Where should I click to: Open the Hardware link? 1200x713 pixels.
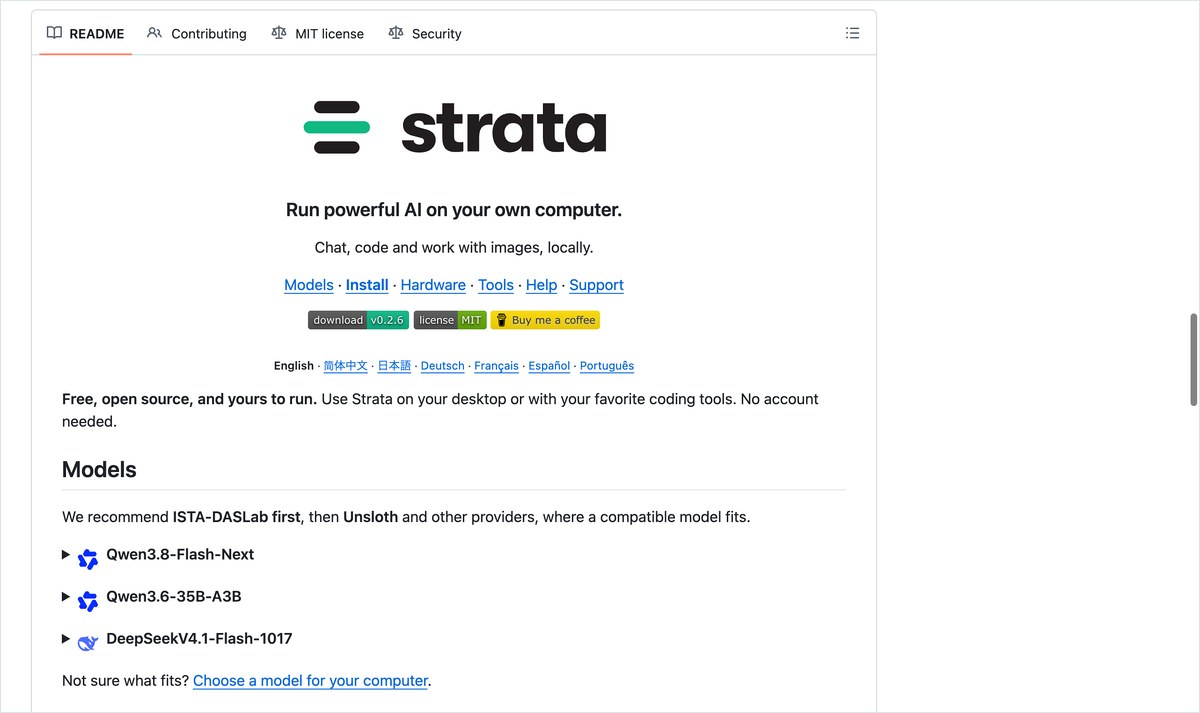click(x=433, y=285)
